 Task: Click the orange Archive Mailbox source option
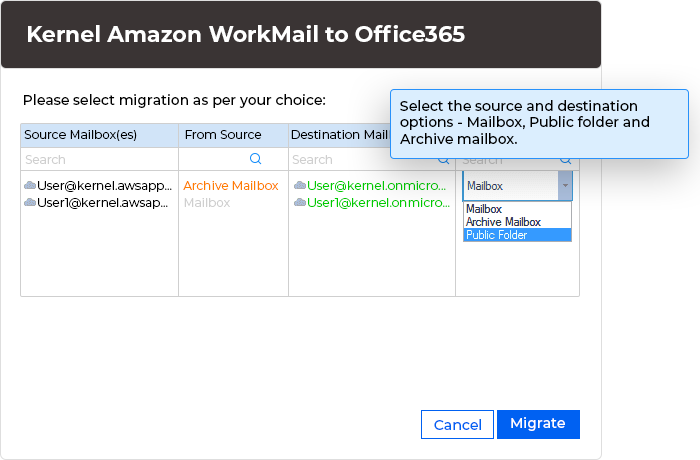point(231,185)
